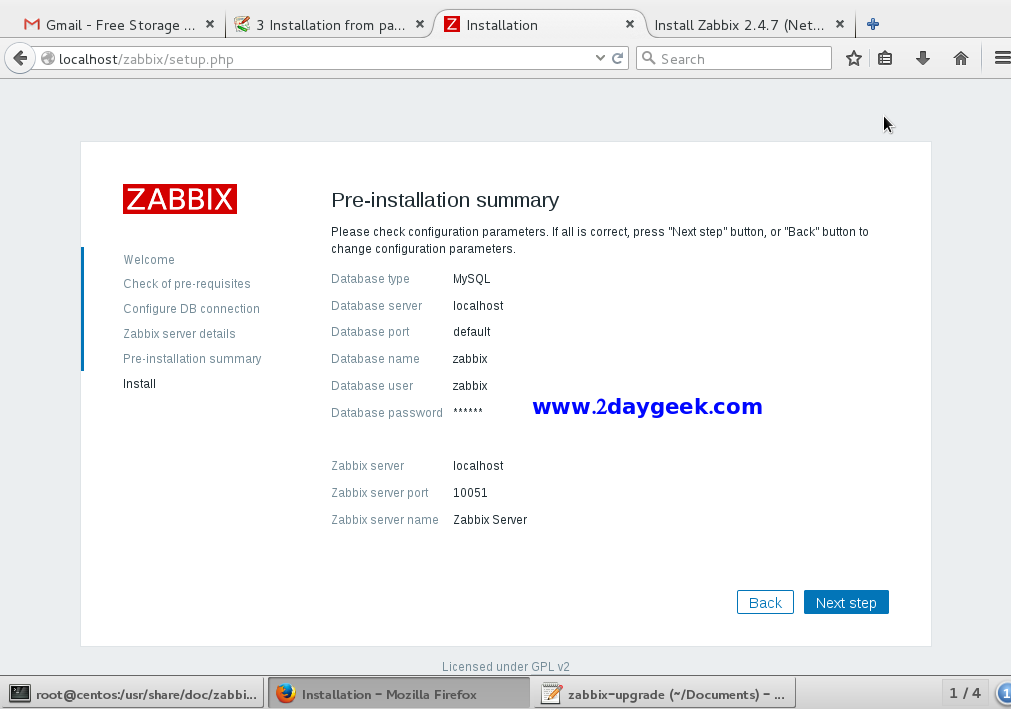Click the blue notification icon in taskbar
The width and height of the screenshot is (1011, 709).
[1004, 694]
